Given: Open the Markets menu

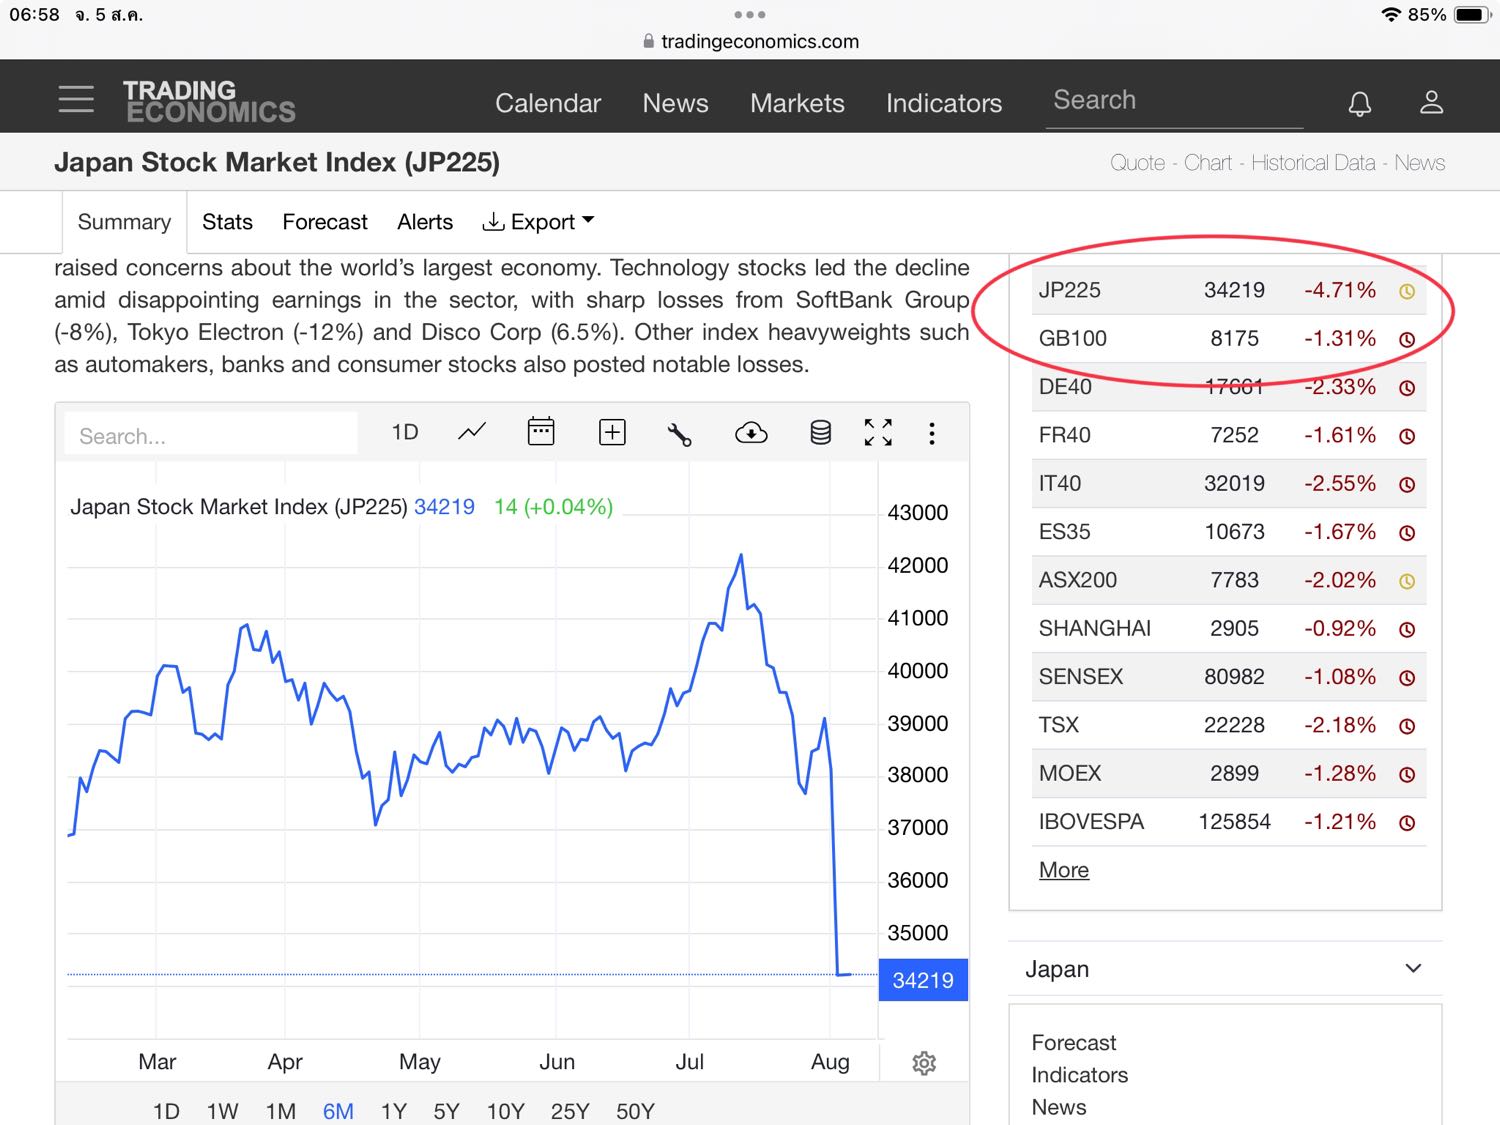Looking at the screenshot, I should tap(797, 103).
